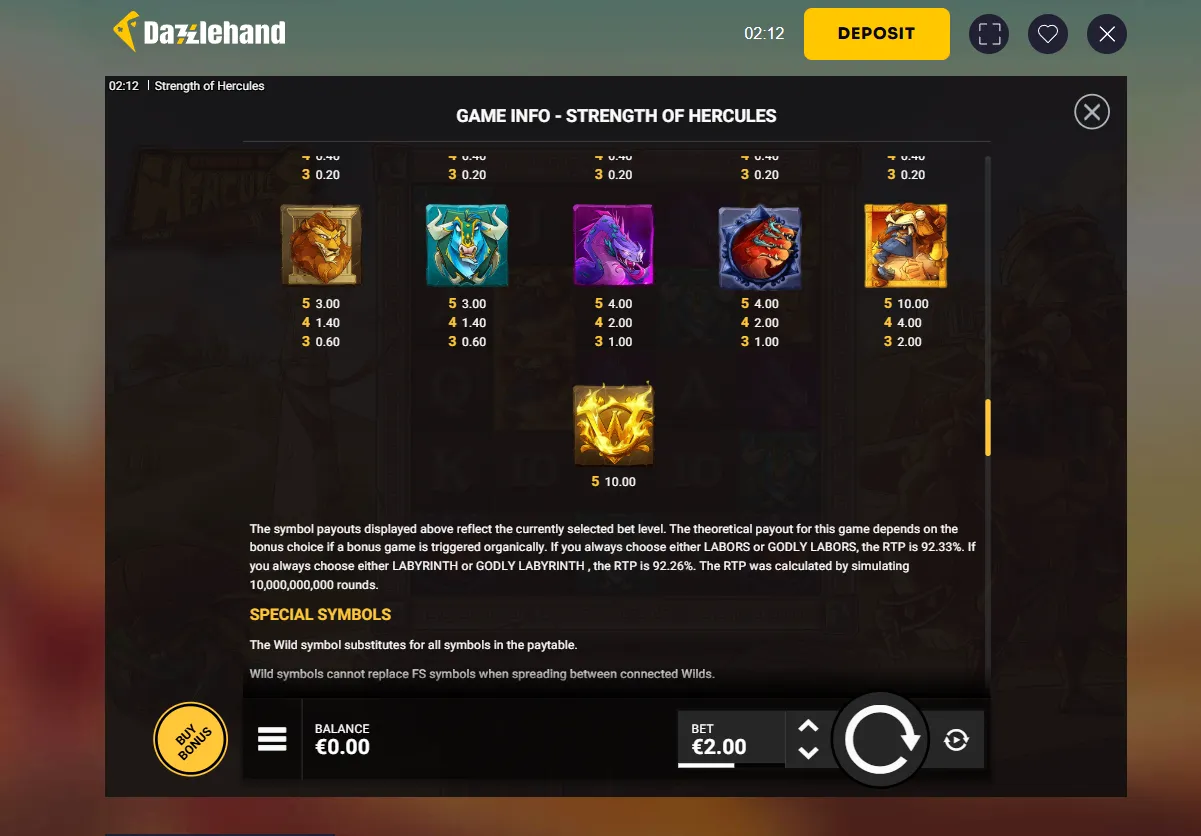Open the hamburger game menu
This screenshot has width=1201, height=836.
[x=272, y=739]
